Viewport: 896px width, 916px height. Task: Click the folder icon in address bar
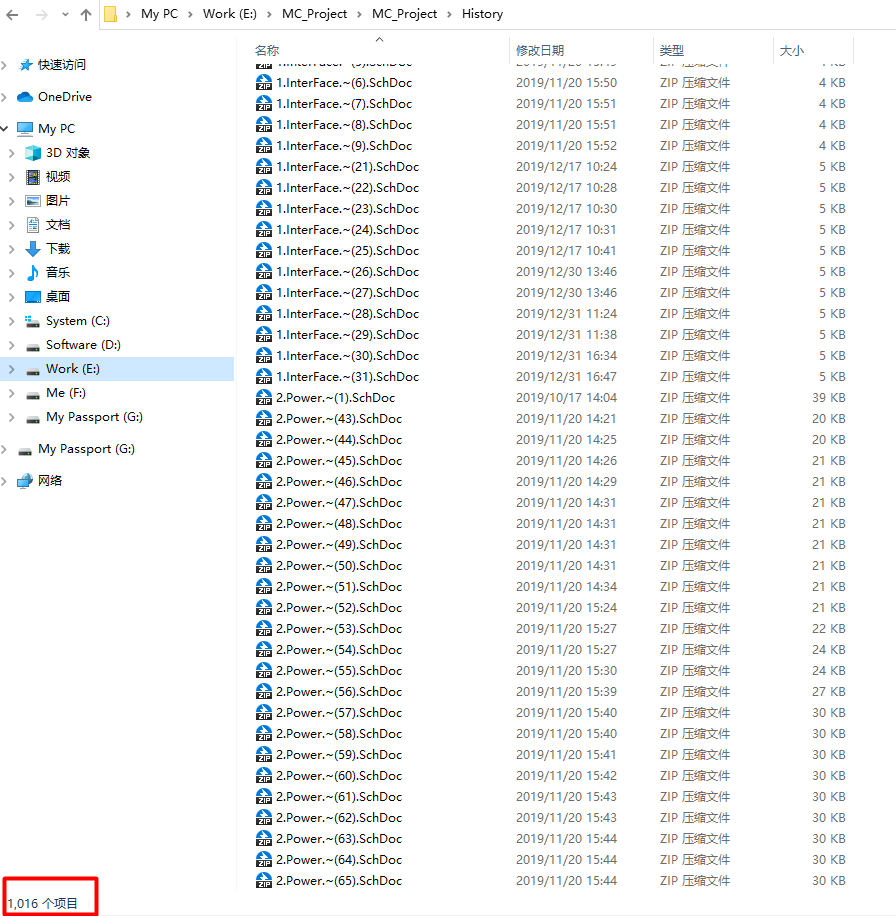click(110, 14)
